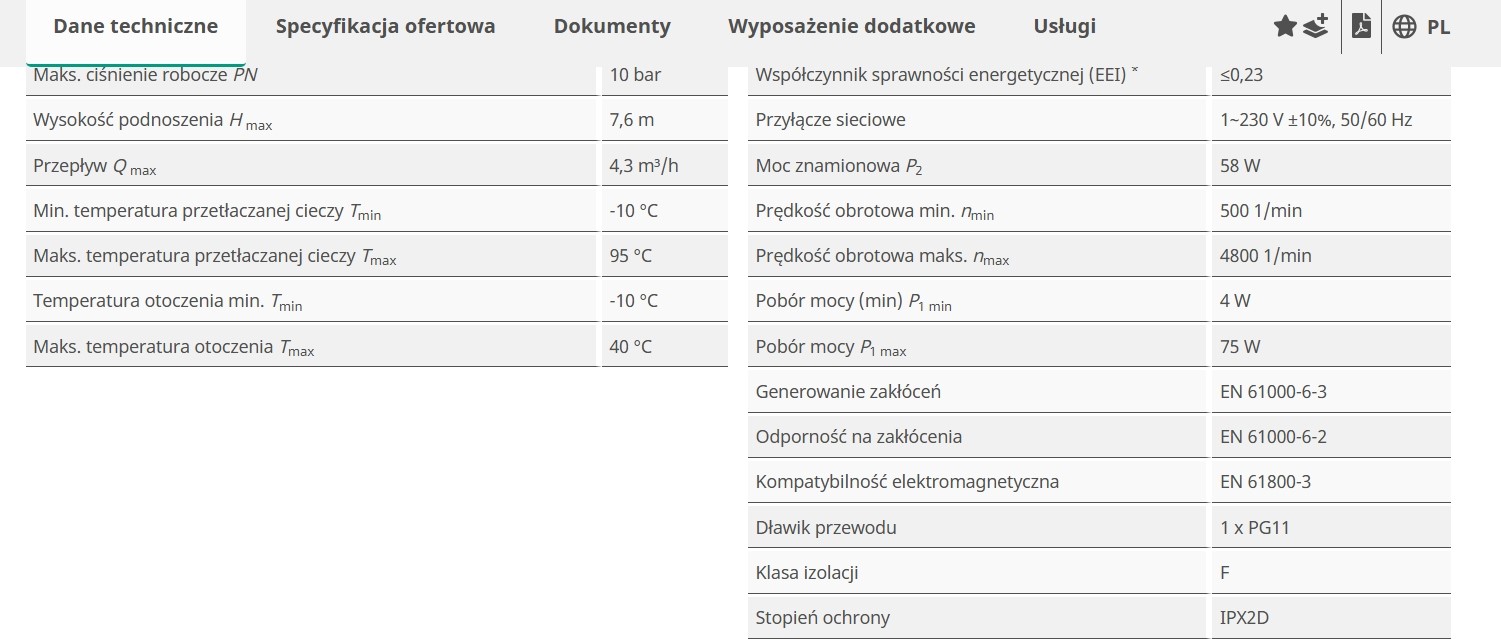The width and height of the screenshot is (1501, 639).
Task: Select the Stopień ochrony IPX2D value
Action: [x=1244, y=618]
